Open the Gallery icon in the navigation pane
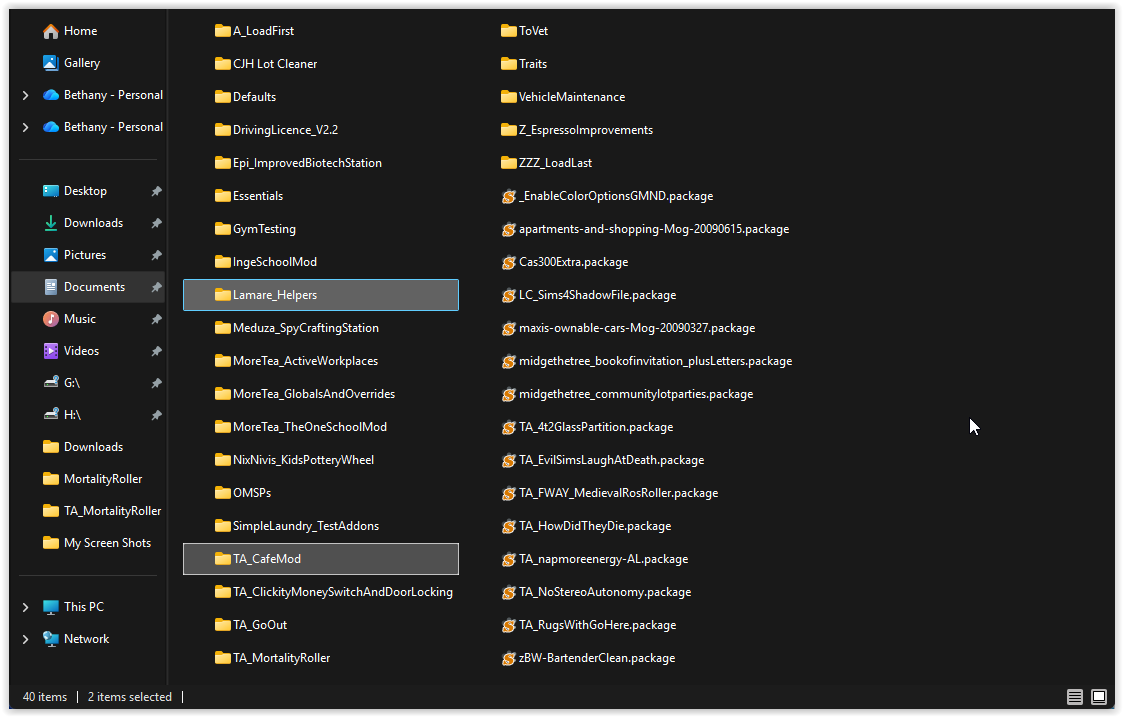This screenshot has width=1123, height=717. pos(52,63)
